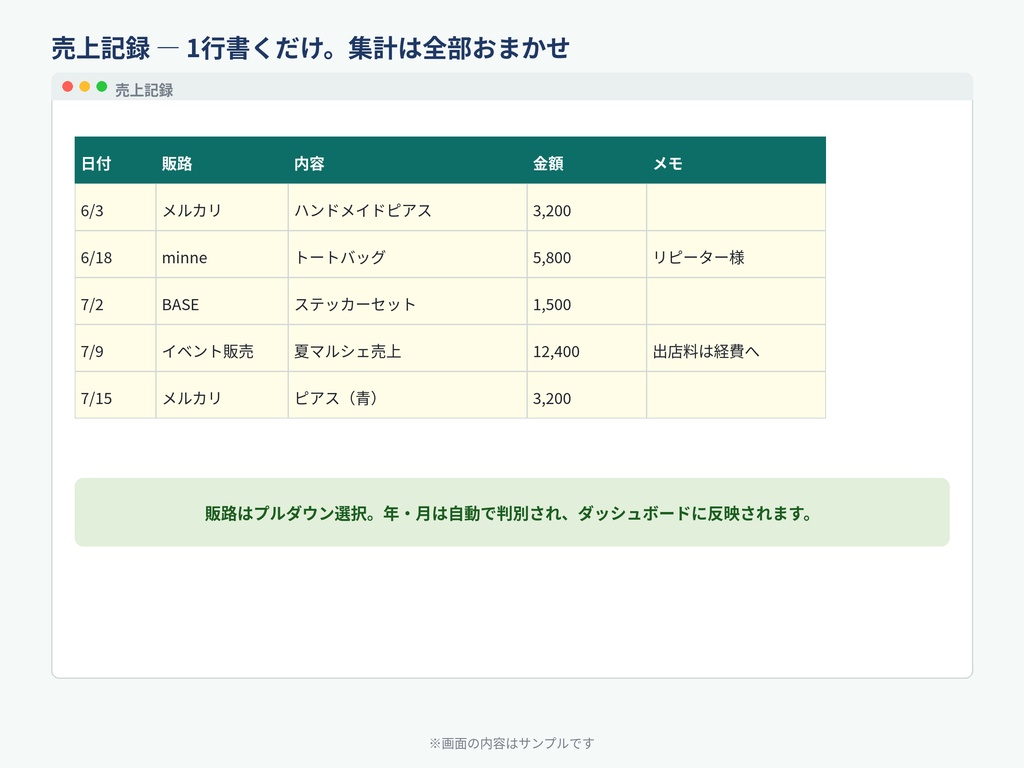Select the ステッカーセット content cell

click(x=408, y=302)
